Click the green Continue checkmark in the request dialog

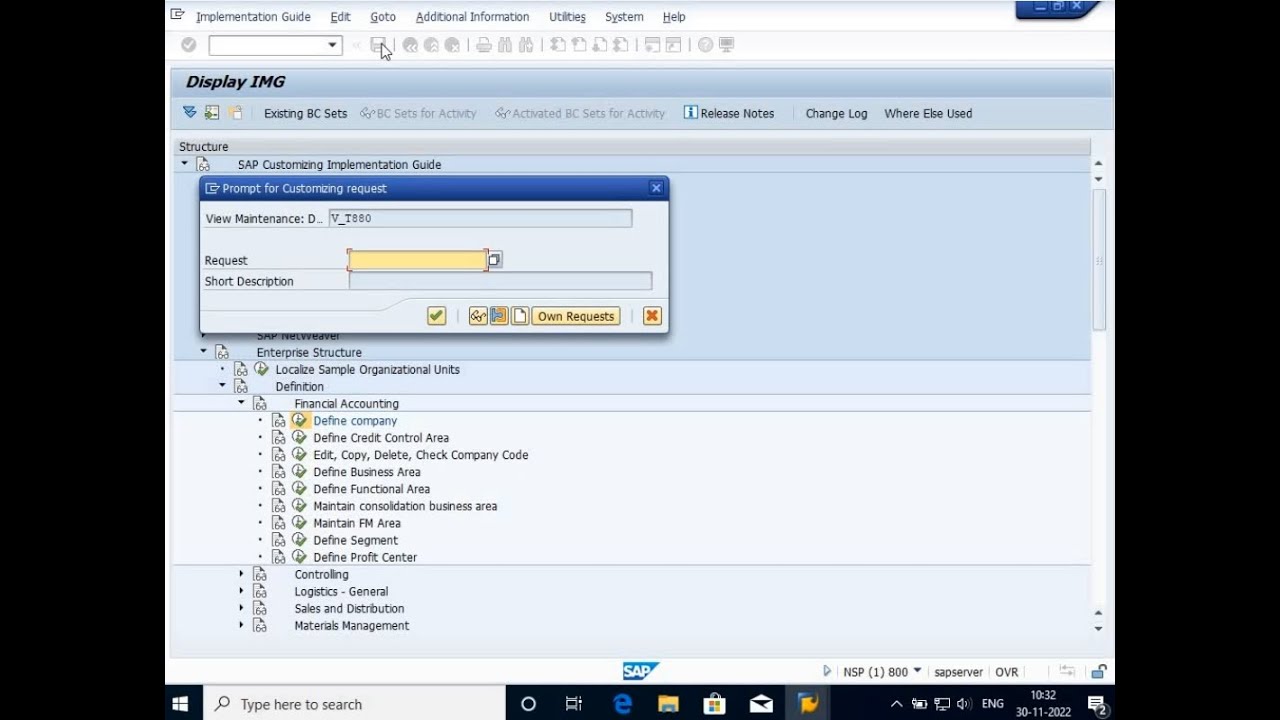coord(436,316)
